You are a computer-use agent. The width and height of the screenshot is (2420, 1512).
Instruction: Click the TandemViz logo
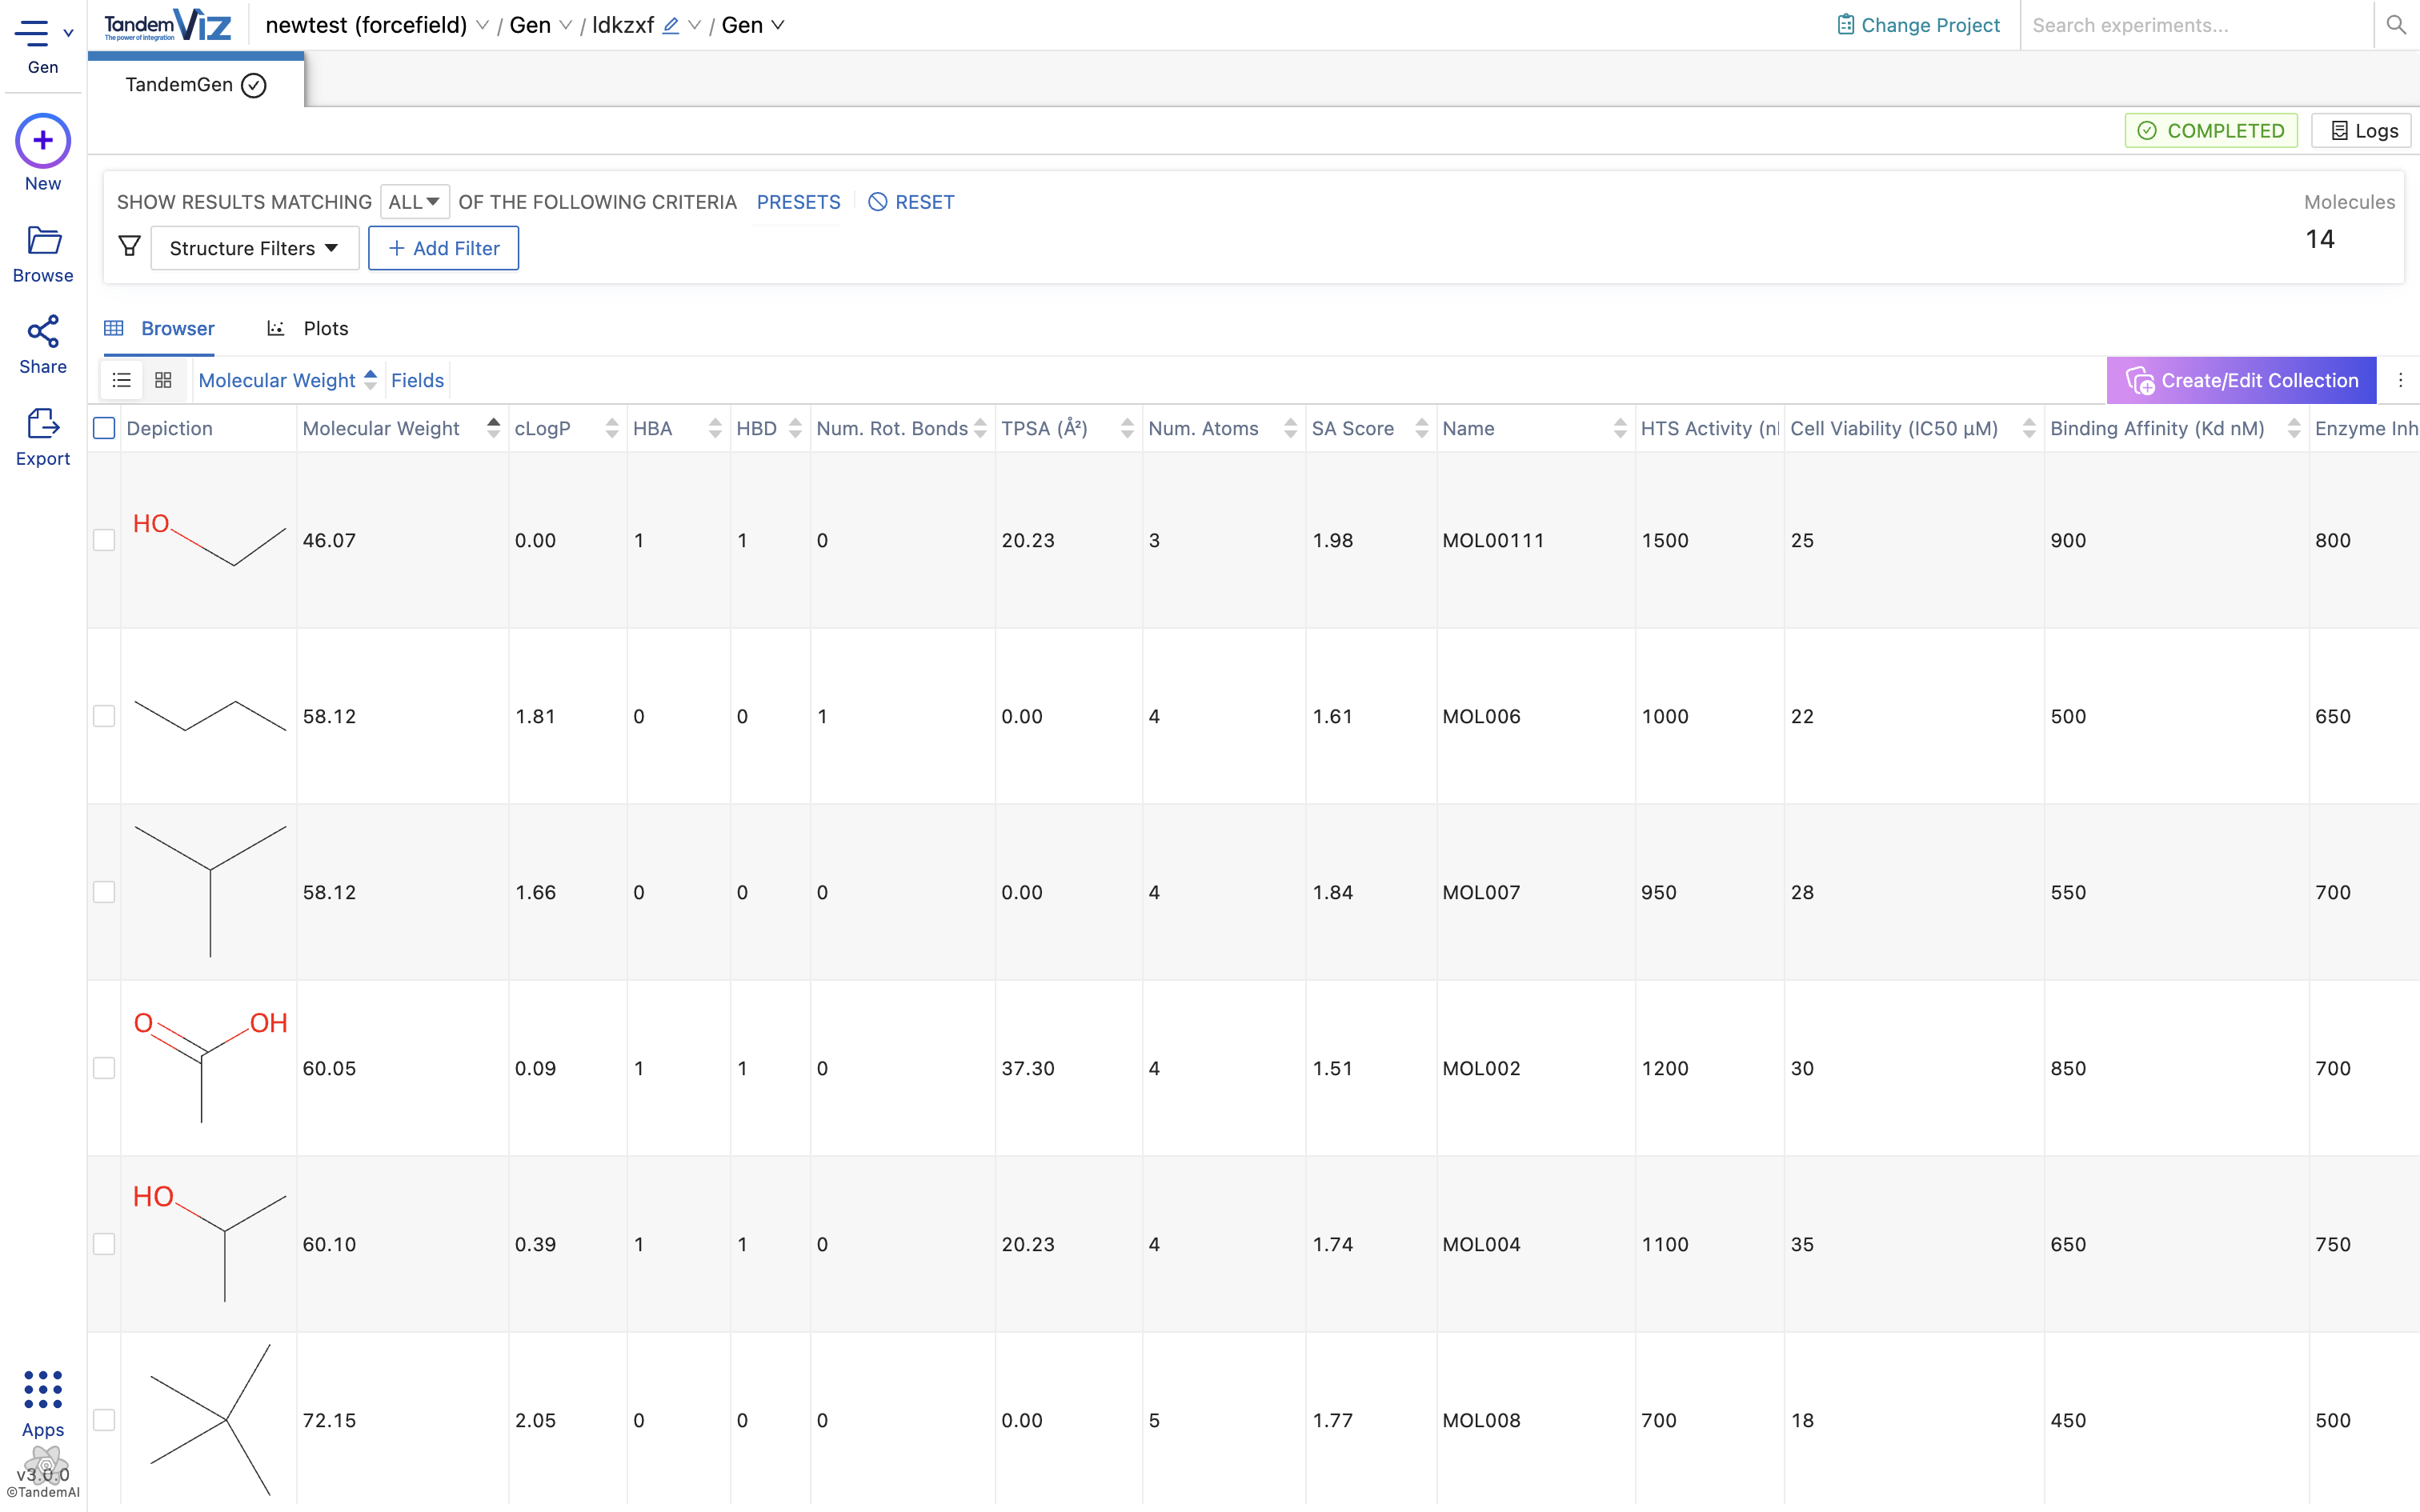(168, 25)
